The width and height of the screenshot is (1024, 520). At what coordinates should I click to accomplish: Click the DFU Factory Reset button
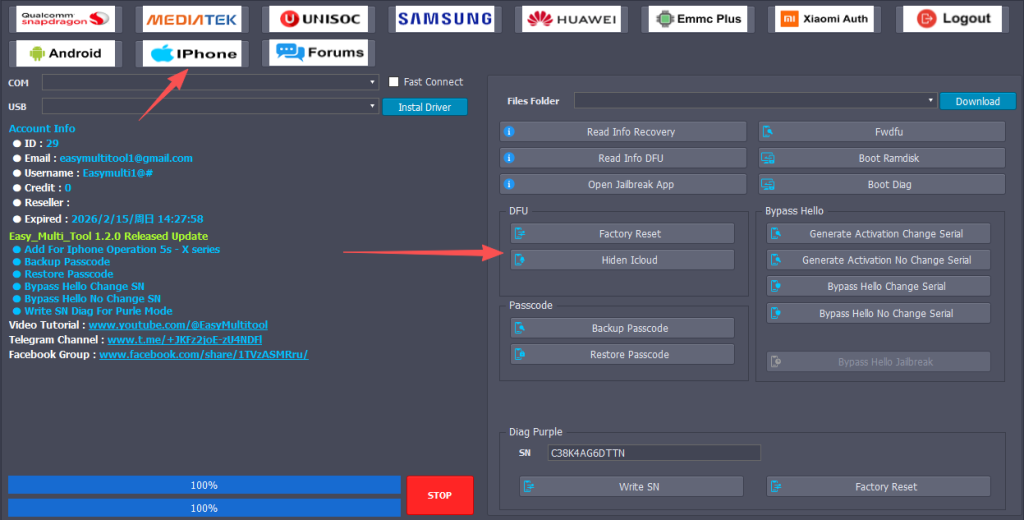point(622,234)
